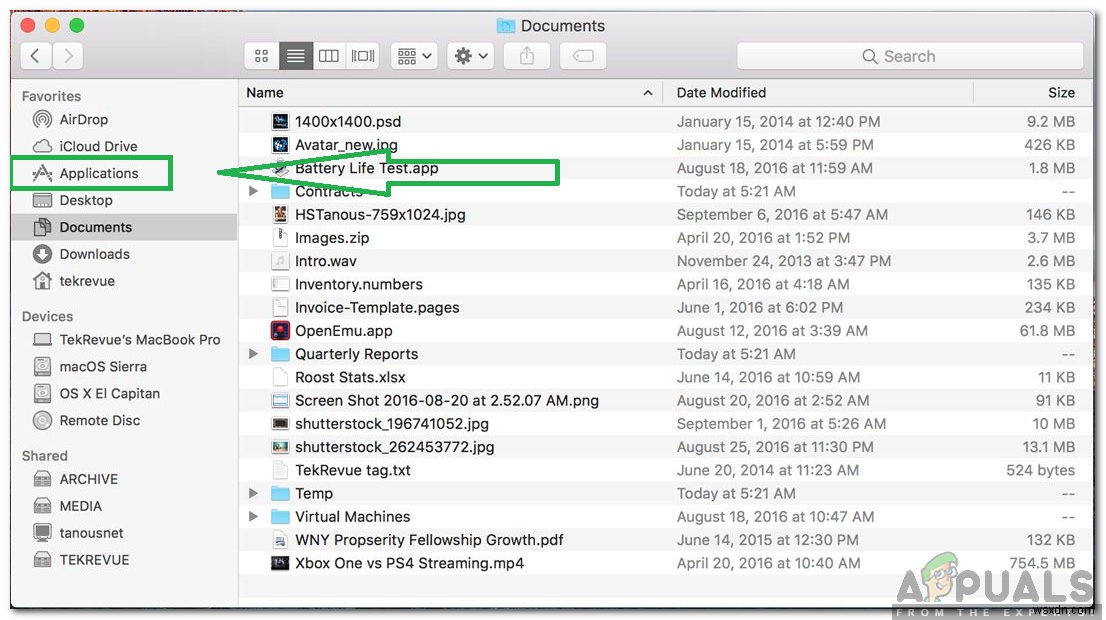
Task: Select Remote Disc under Devices
Action: point(92,420)
